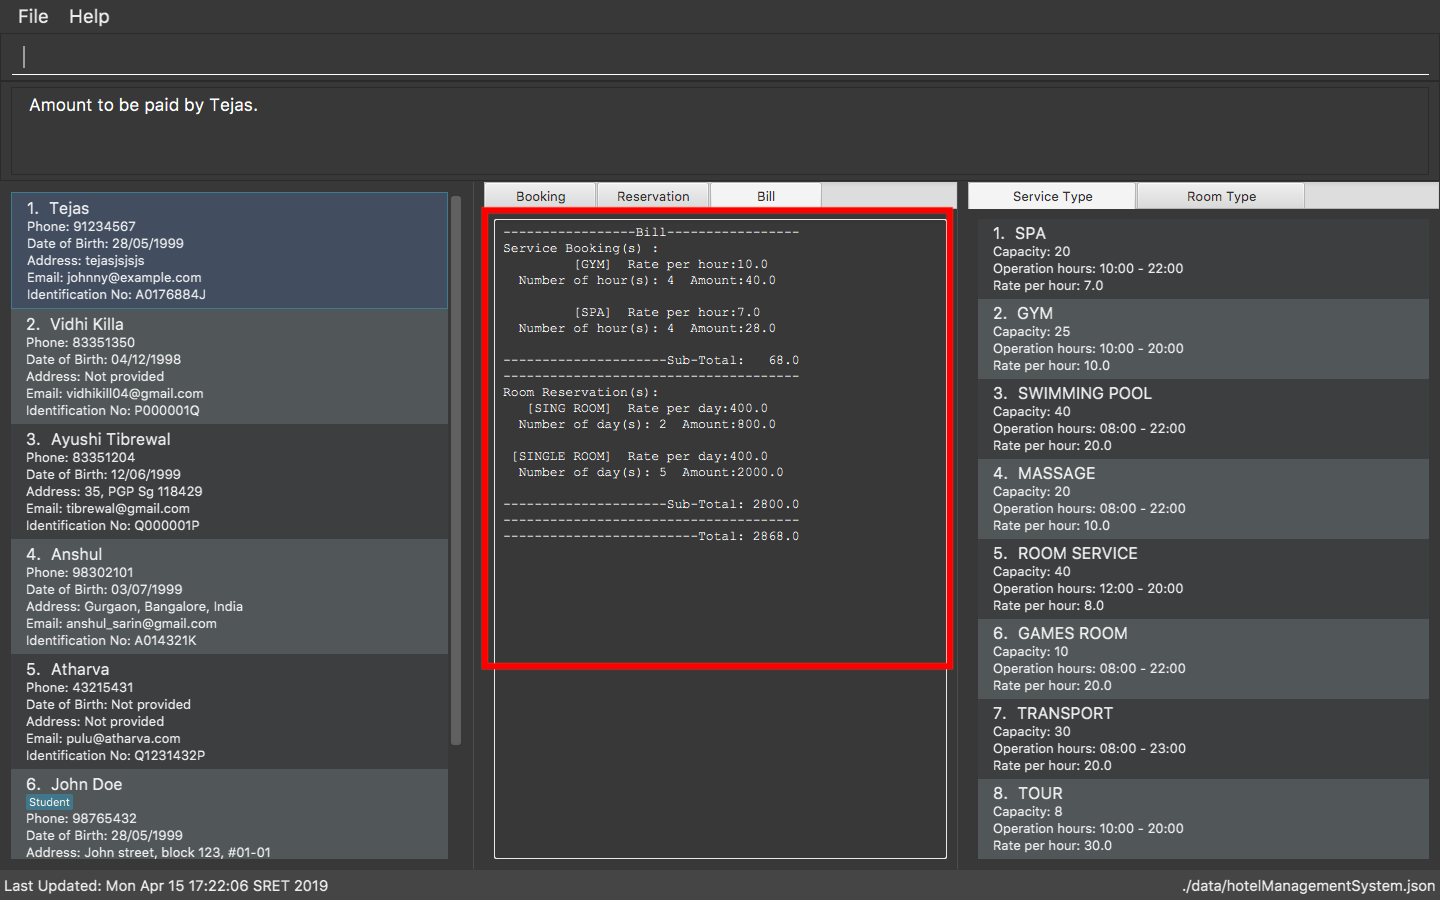This screenshot has height=900, width=1440.
Task: Click the hotelManagementSystem.json file path
Action: (1308, 885)
